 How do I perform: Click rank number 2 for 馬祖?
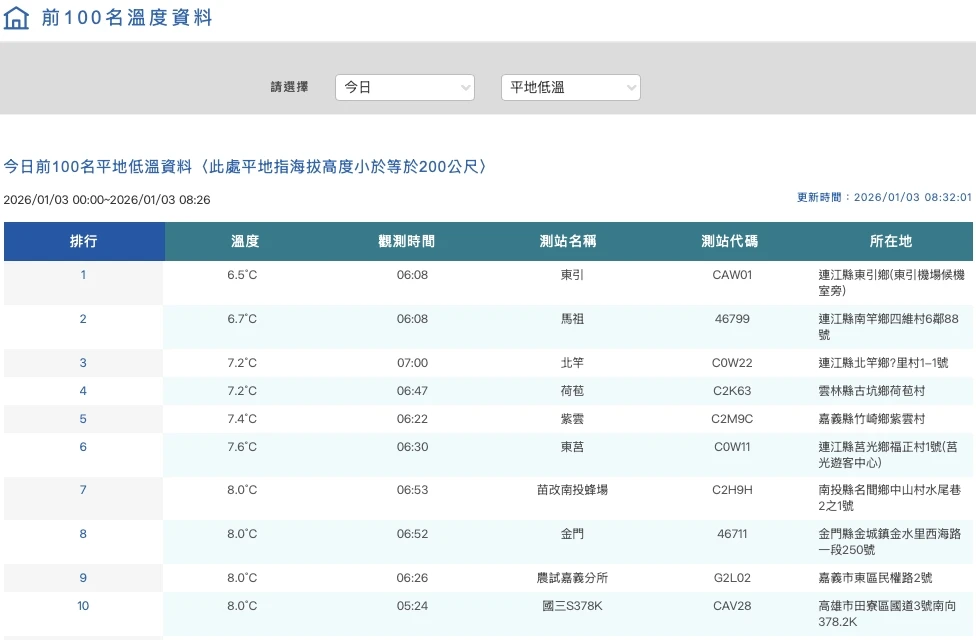(x=84, y=320)
